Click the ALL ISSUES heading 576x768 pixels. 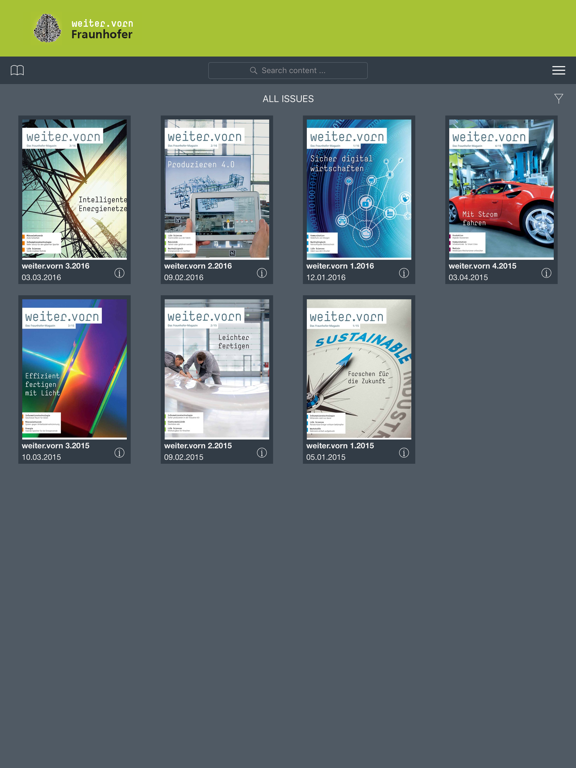point(288,99)
